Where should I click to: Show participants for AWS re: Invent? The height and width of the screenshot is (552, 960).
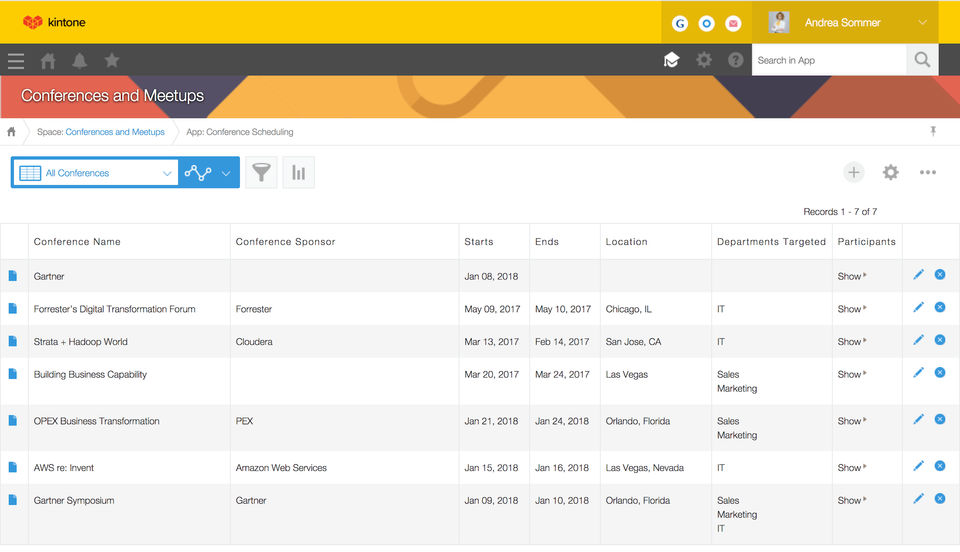852,468
